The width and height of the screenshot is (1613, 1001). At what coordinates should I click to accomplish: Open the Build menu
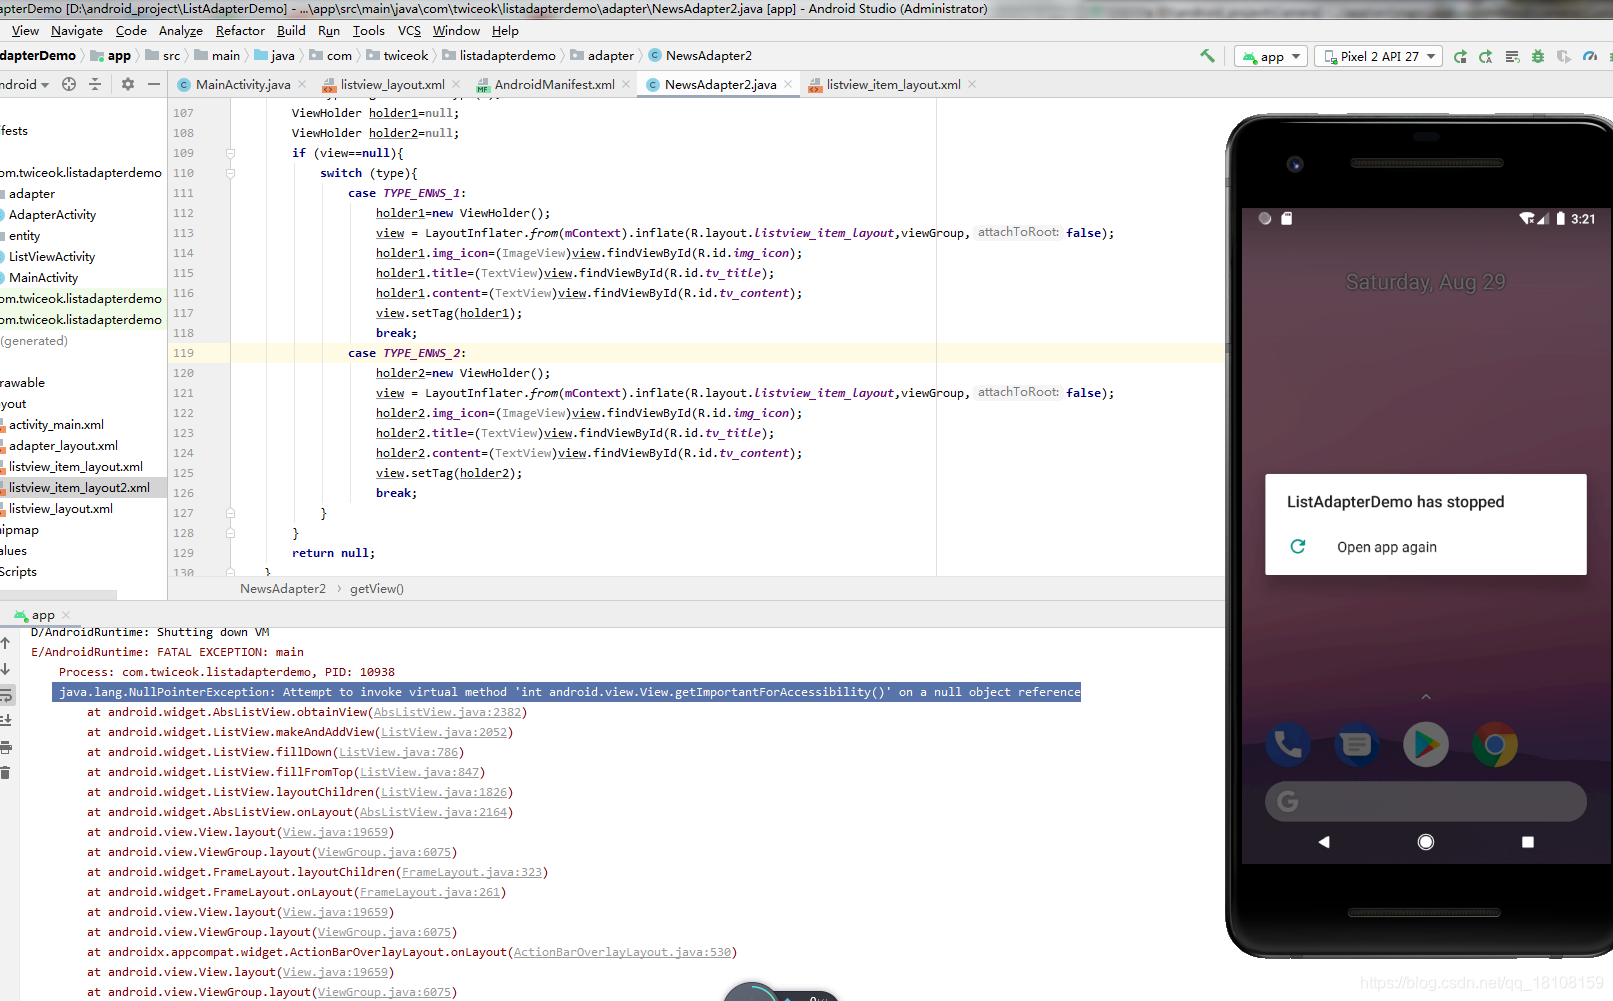pos(291,31)
